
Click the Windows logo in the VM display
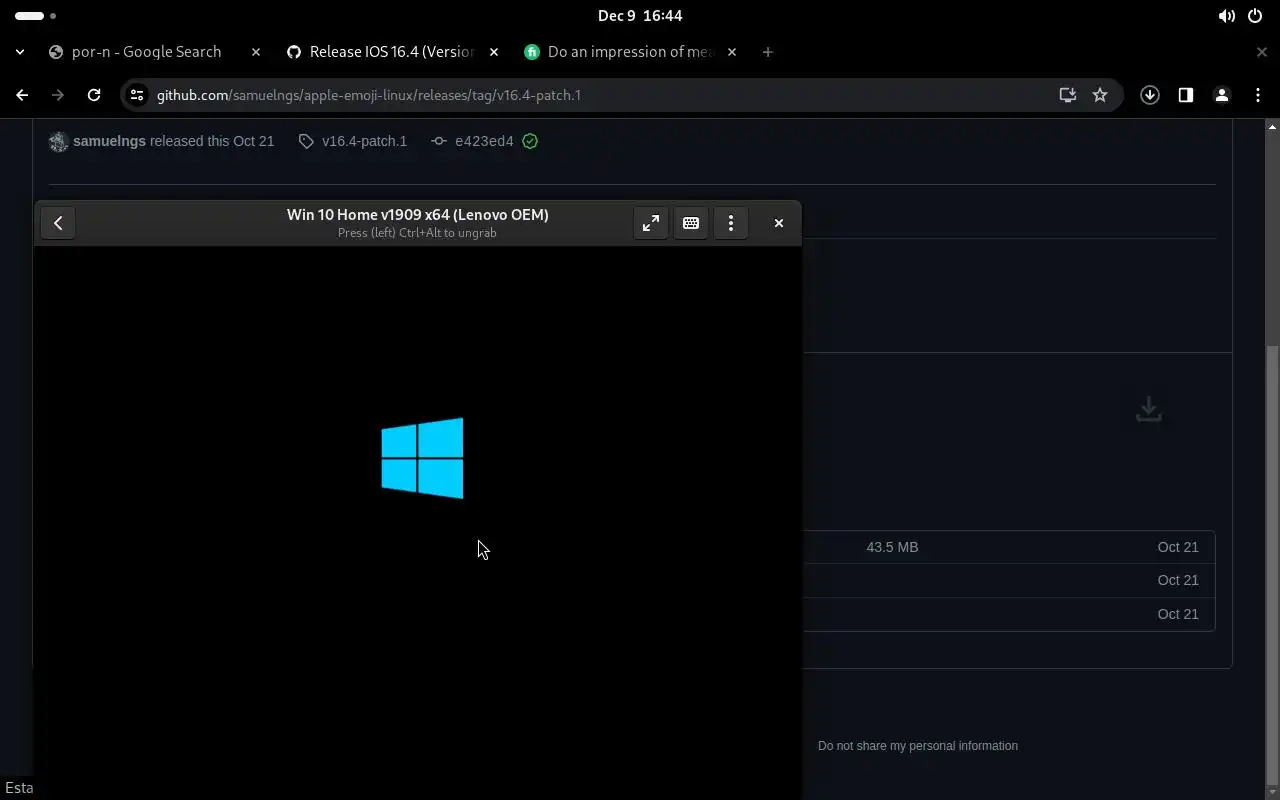click(x=422, y=458)
